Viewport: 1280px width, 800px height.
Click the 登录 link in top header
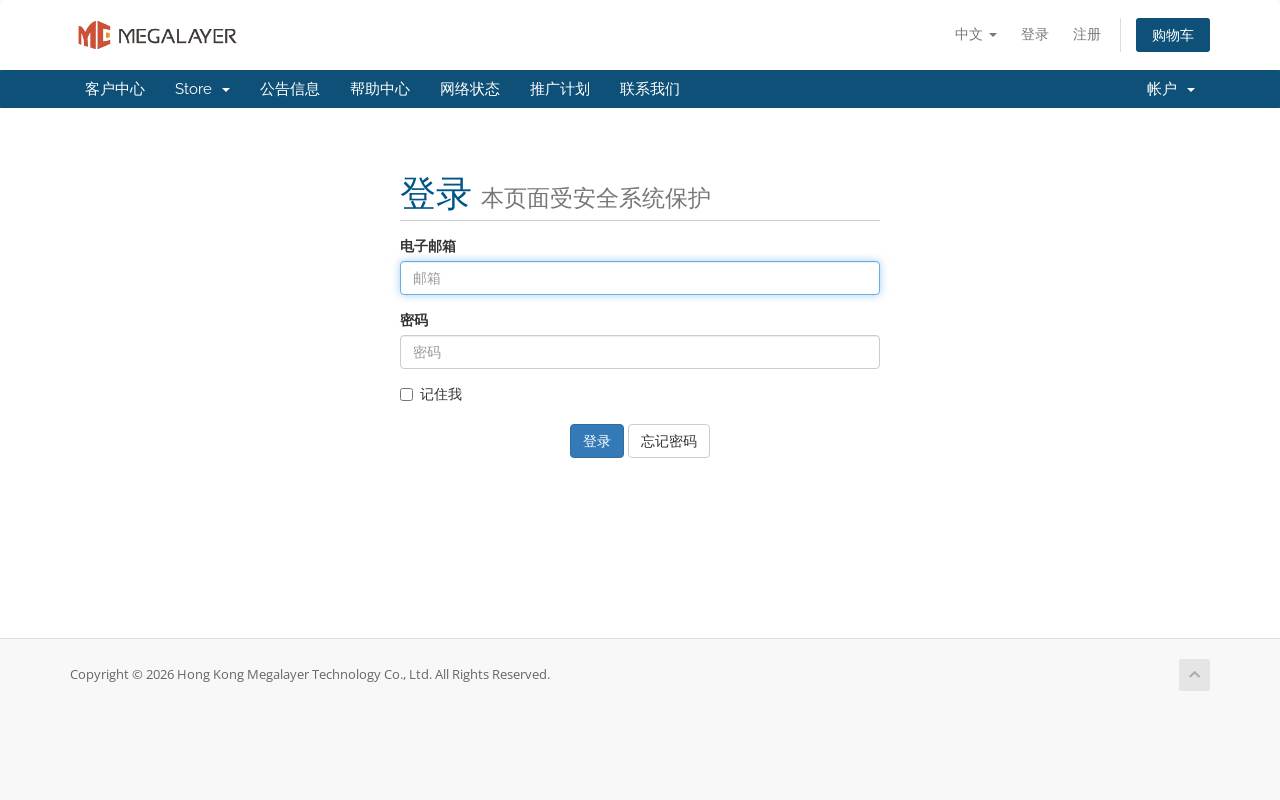point(1035,34)
